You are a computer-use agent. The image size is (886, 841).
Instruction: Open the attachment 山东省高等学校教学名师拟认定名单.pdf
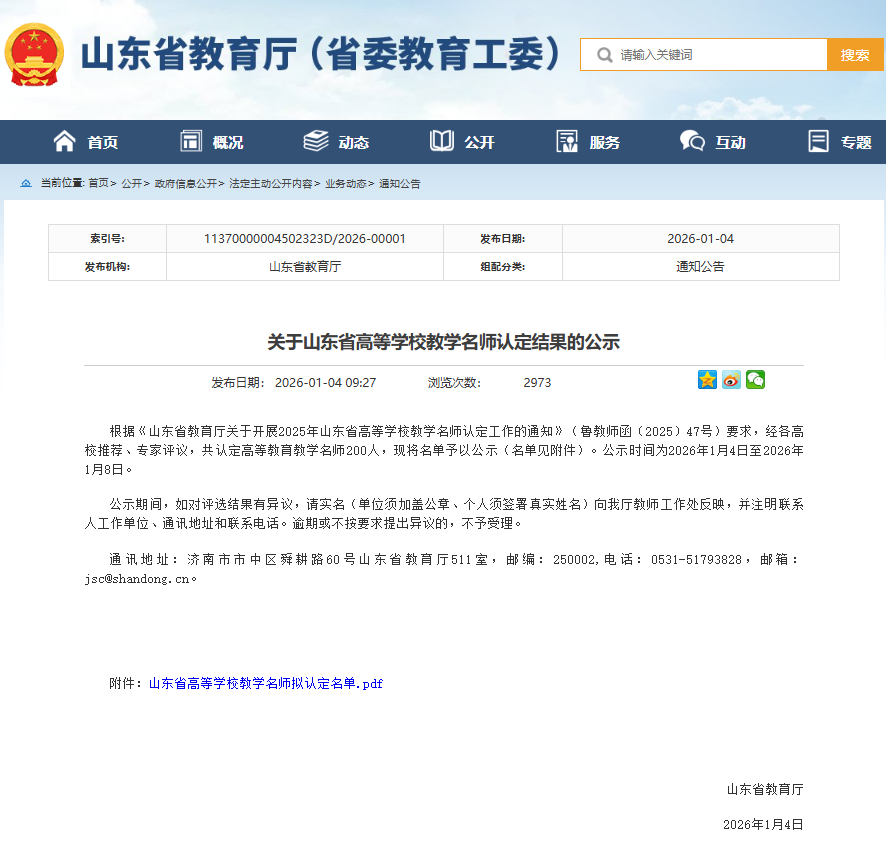coord(266,684)
